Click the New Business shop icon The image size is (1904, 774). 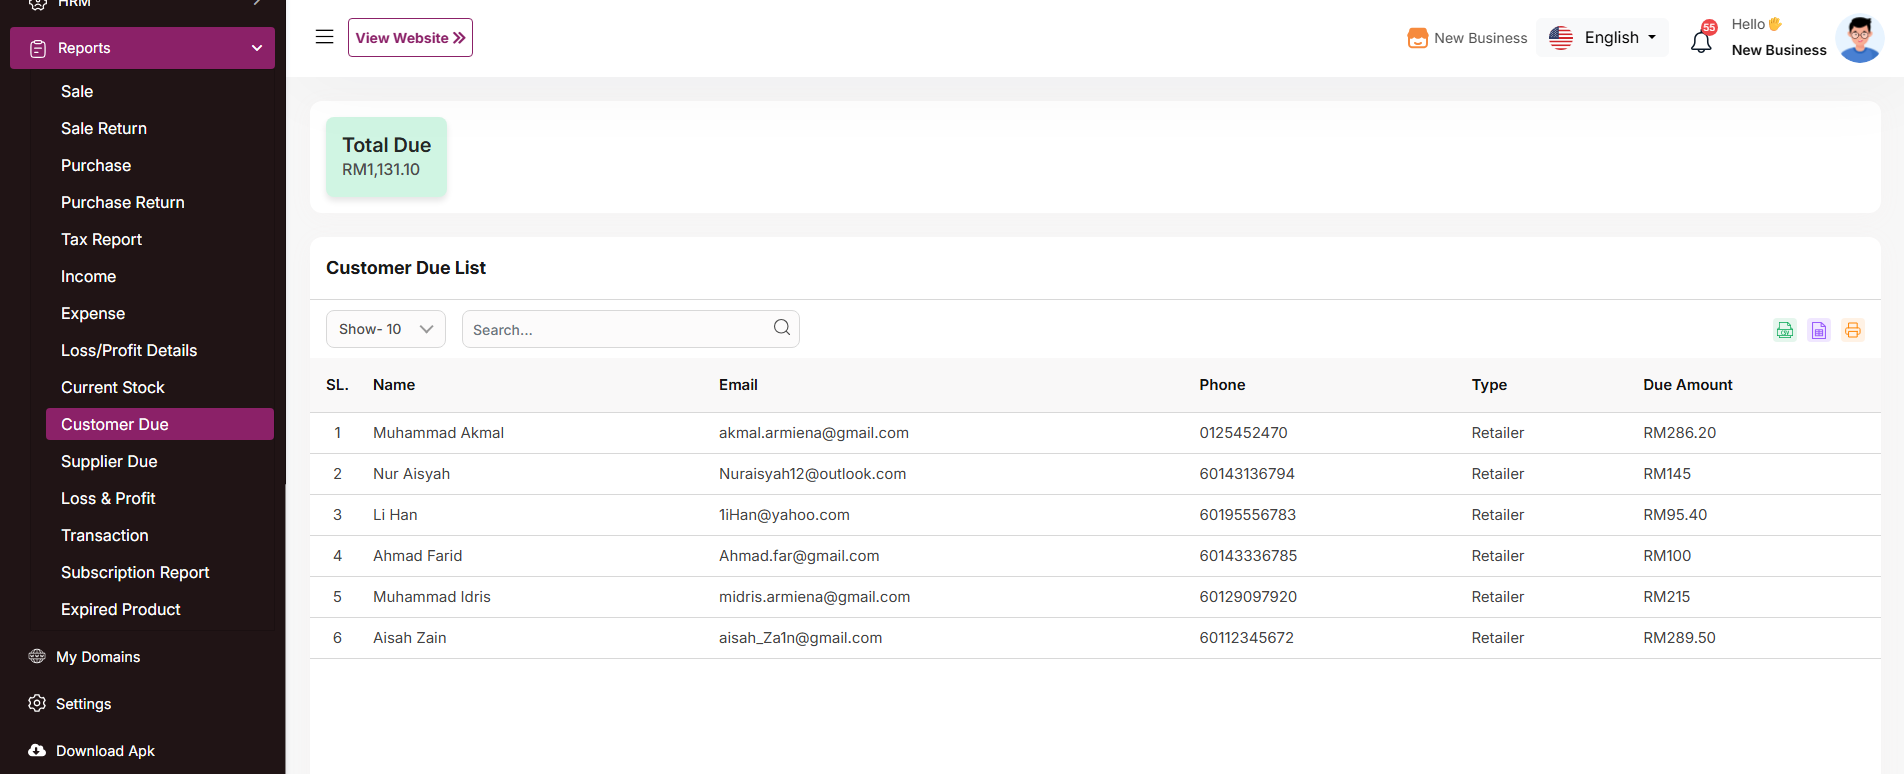point(1417,38)
